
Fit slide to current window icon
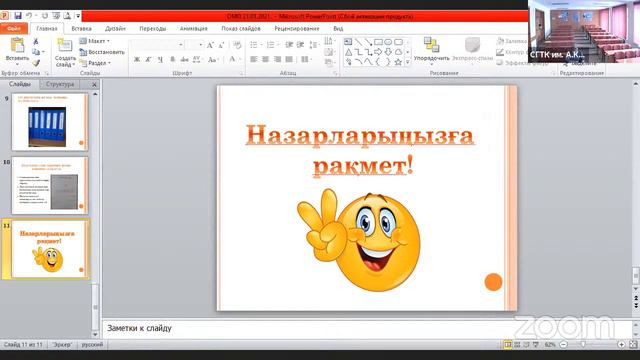click(633, 345)
